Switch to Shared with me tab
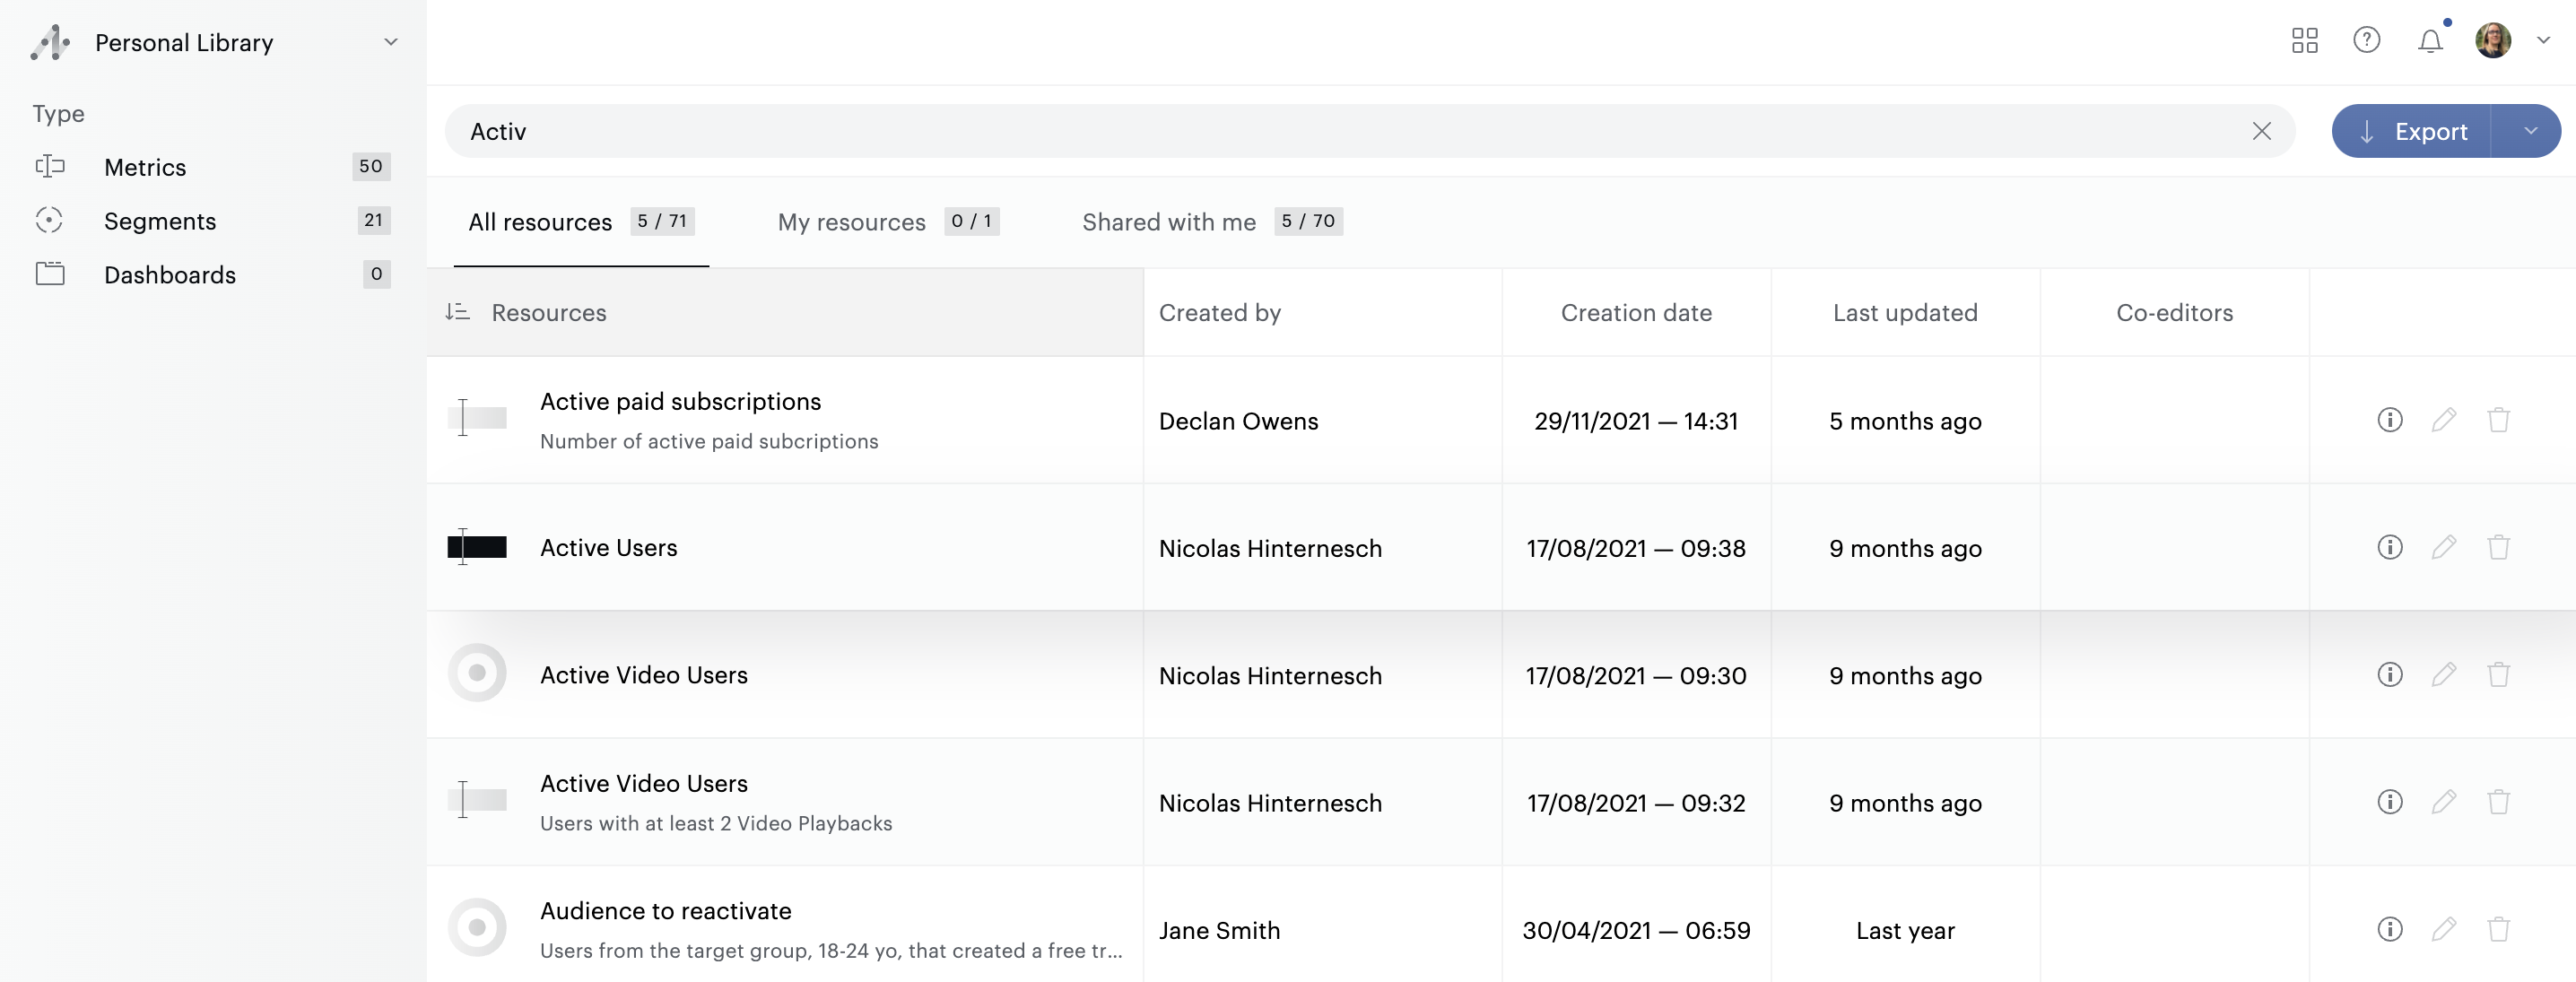Viewport: 2576px width, 982px height. point(1168,222)
